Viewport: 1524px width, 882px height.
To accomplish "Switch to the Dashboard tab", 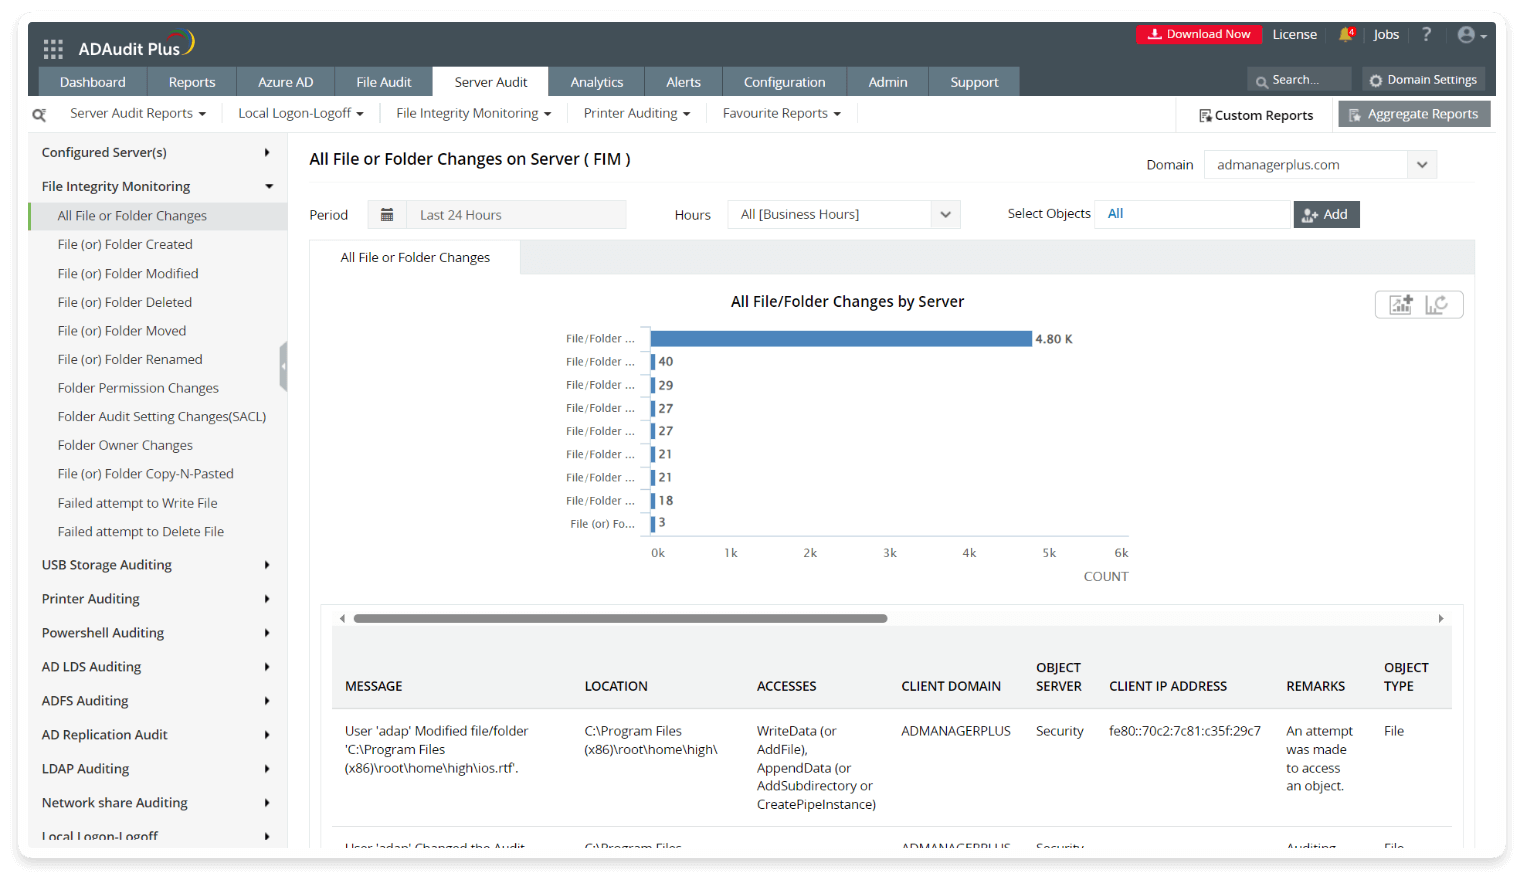I will [92, 82].
